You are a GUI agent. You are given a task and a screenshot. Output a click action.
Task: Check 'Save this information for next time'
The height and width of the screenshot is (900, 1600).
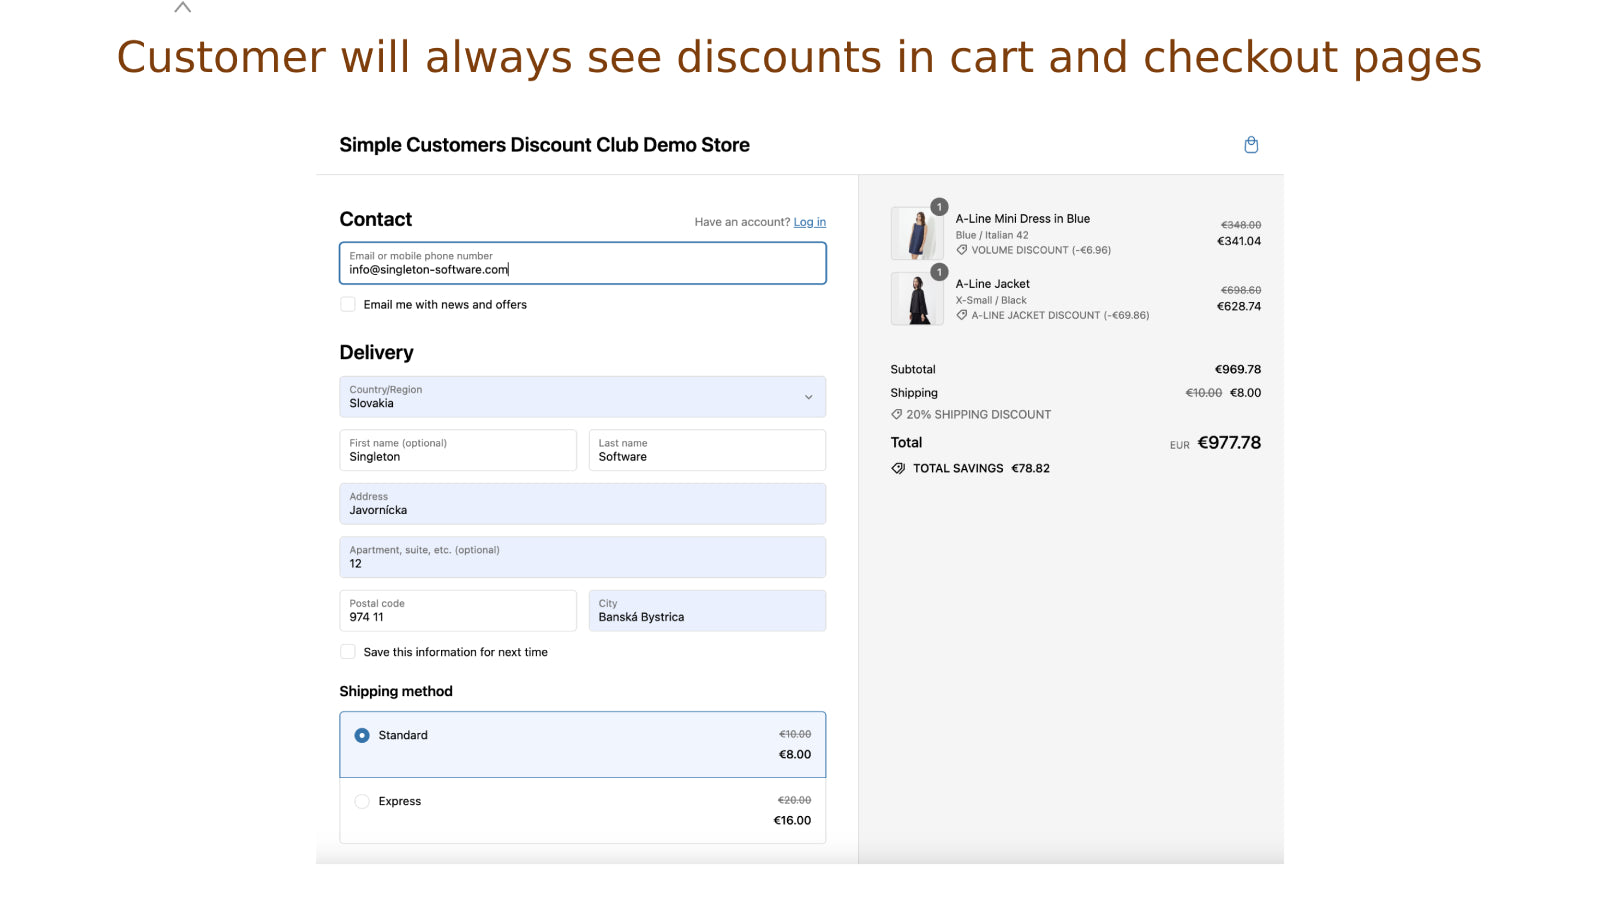click(x=347, y=651)
